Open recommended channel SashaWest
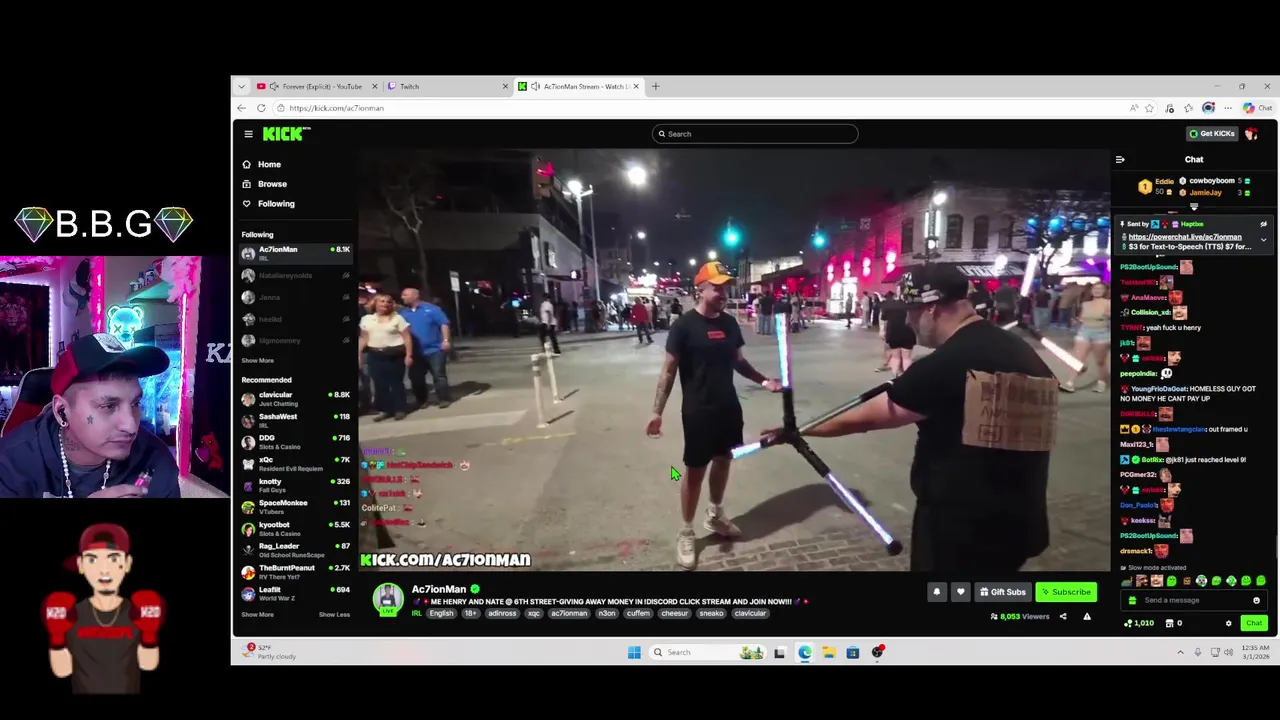The width and height of the screenshot is (1280, 720). pos(296,419)
